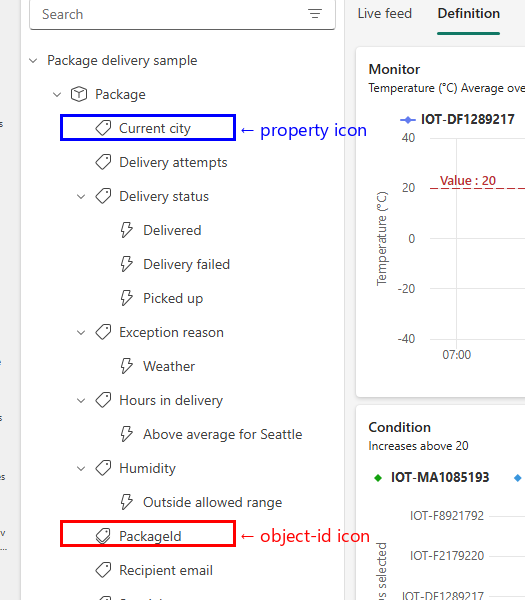Image resolution: width=525 pixels, height=600 pixels.
Task: Click the Recipient email tag icon
Action: 103,570
